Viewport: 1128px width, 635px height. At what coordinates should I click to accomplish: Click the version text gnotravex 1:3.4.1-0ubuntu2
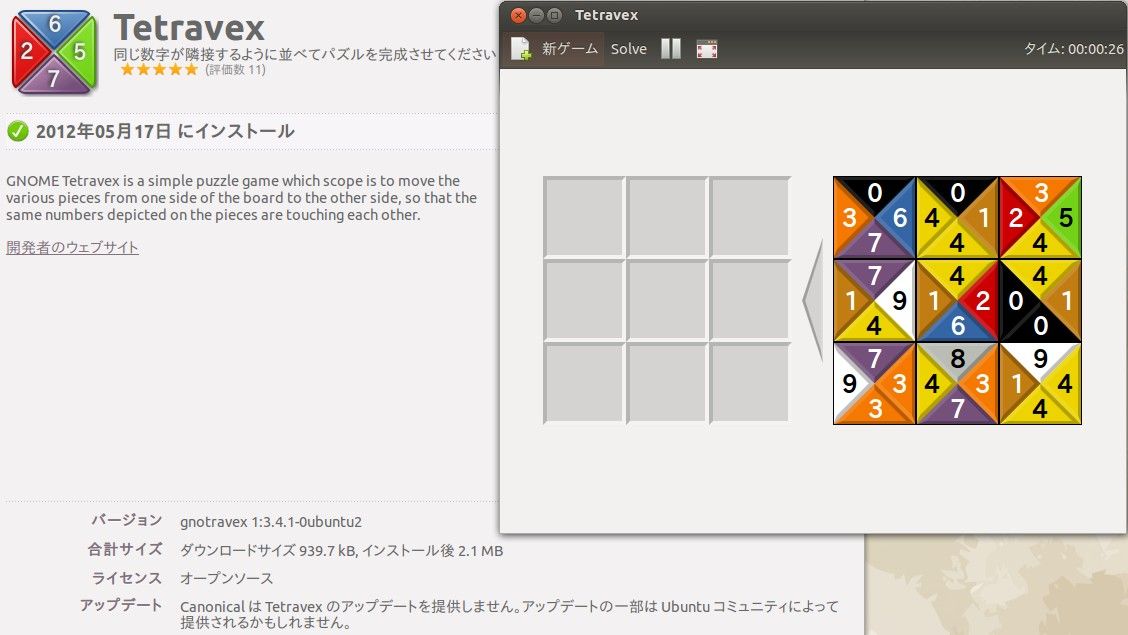(x=271, y=522)
